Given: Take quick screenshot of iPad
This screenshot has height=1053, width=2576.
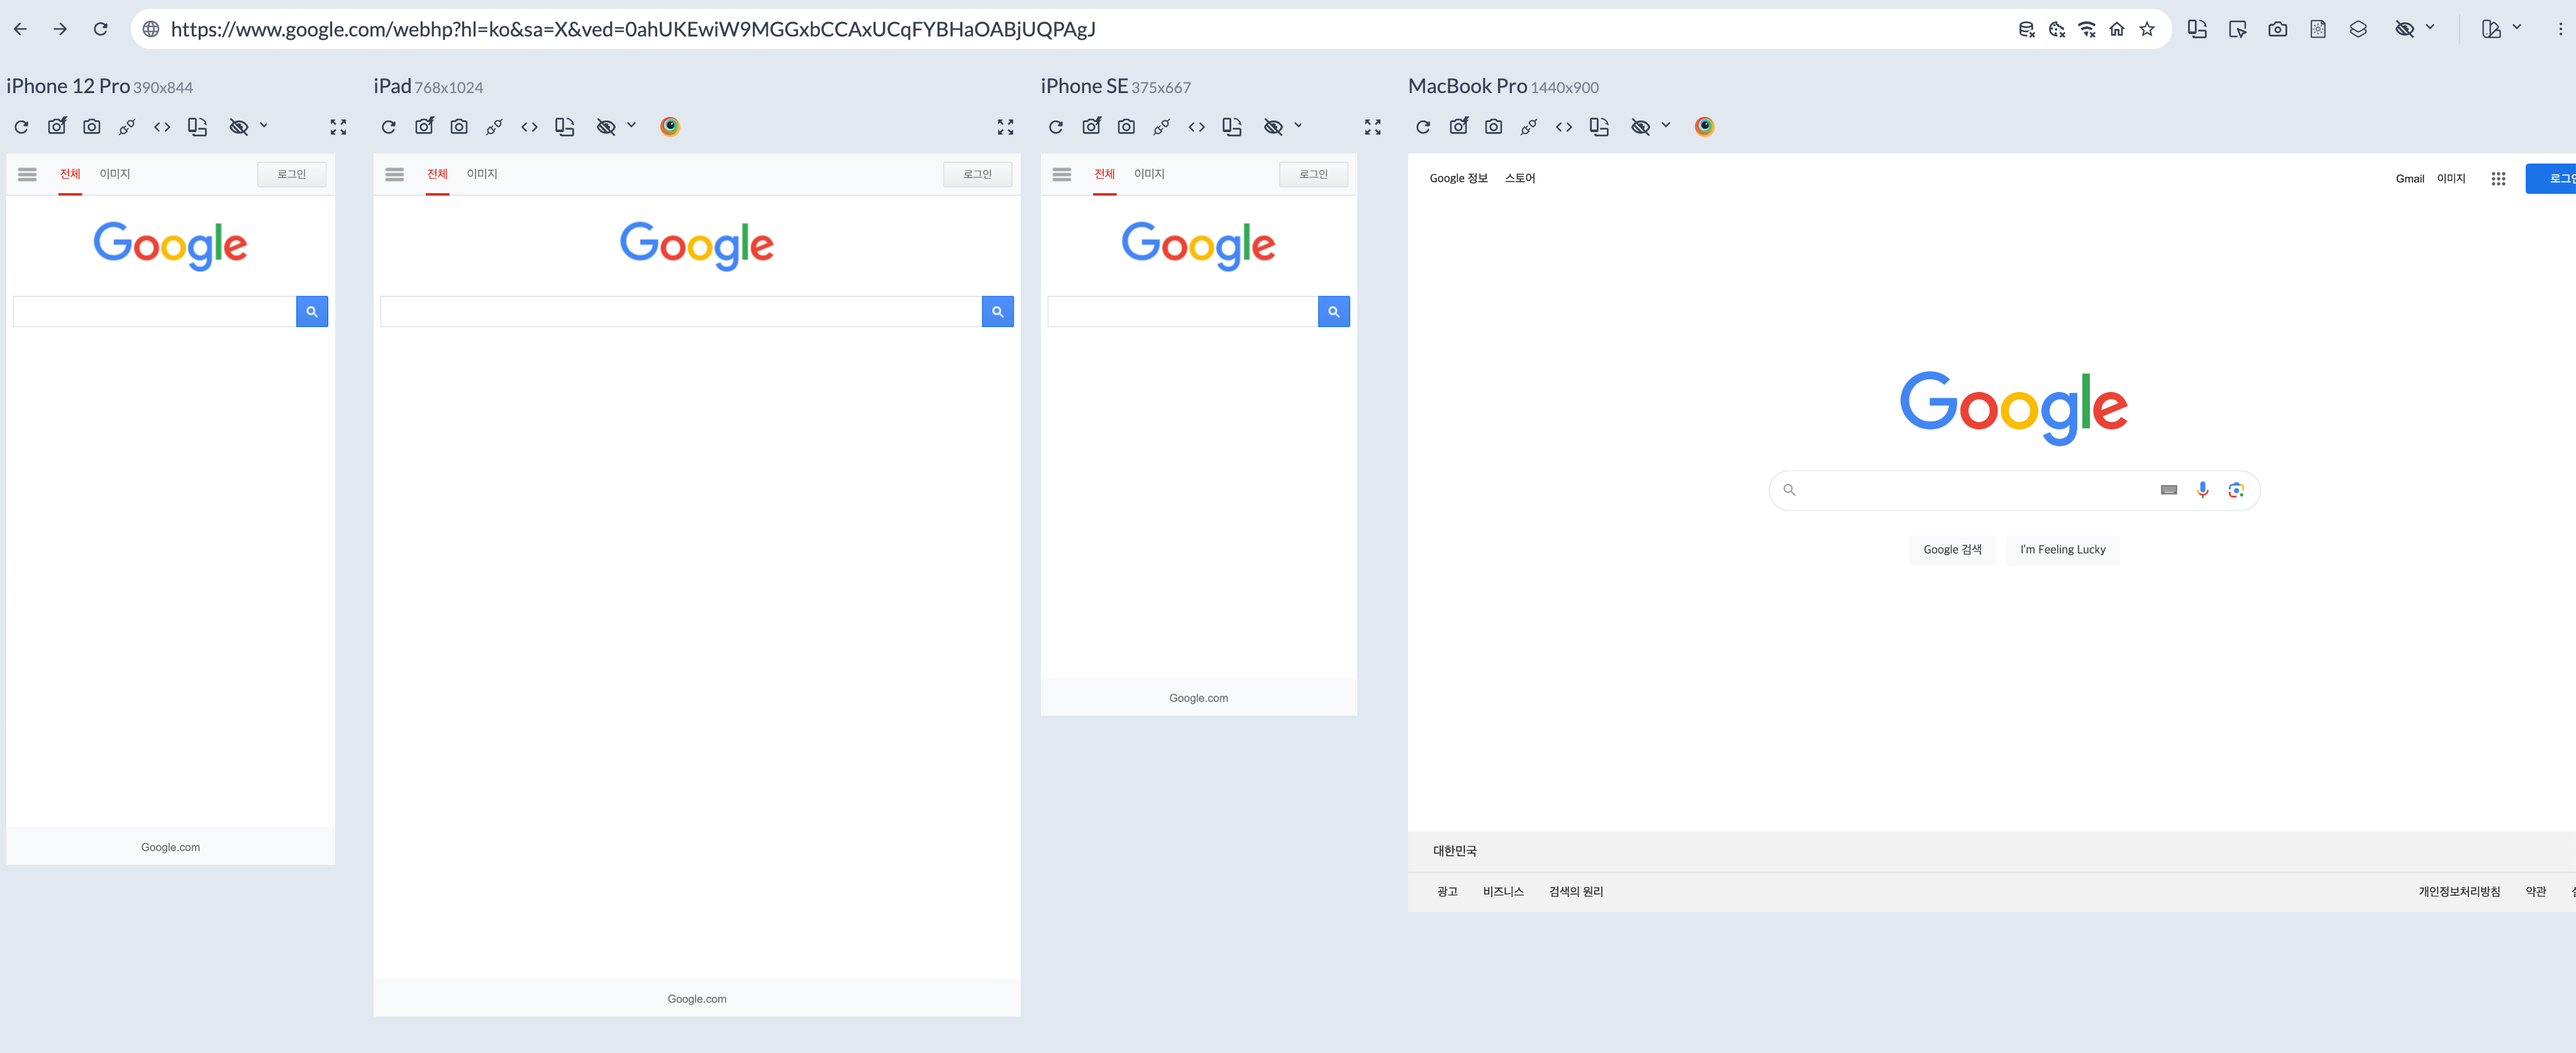Looking at the screenshot, I should coord(424,126).
